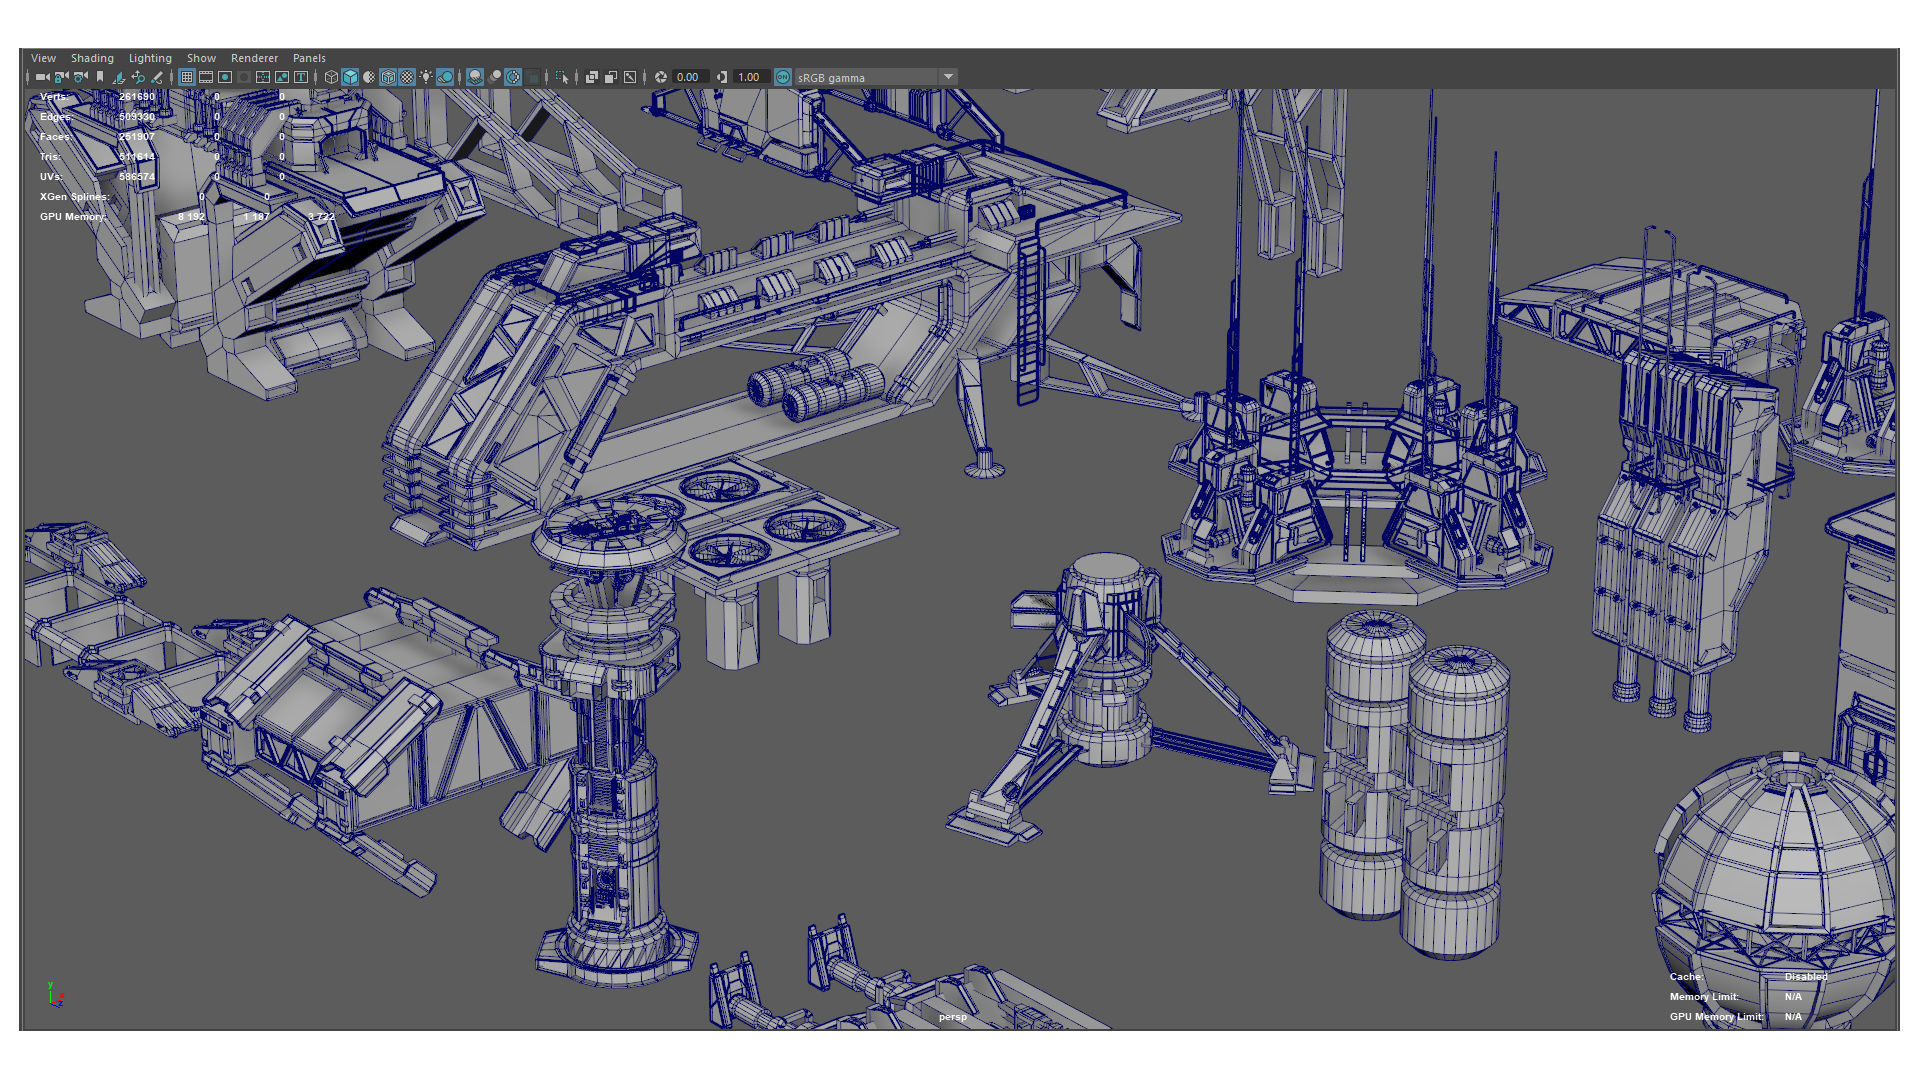Click the Exposure reset icon
Screen dimensions: 1920x1080
pyautogui.click(x=661, y=77)
